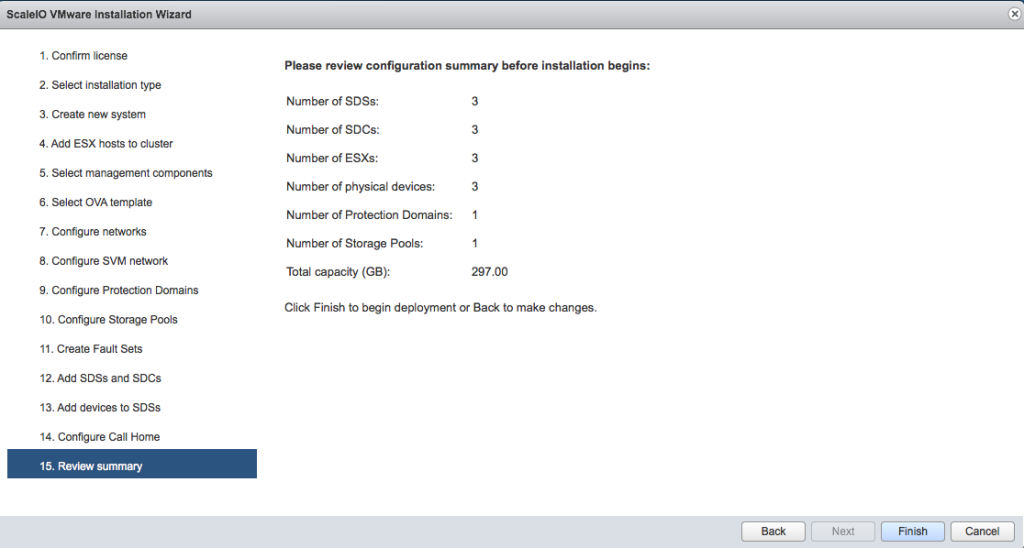Screen dimensions: 1024x548
Task: Open the Select OVA template step
Action: [96, 202]
